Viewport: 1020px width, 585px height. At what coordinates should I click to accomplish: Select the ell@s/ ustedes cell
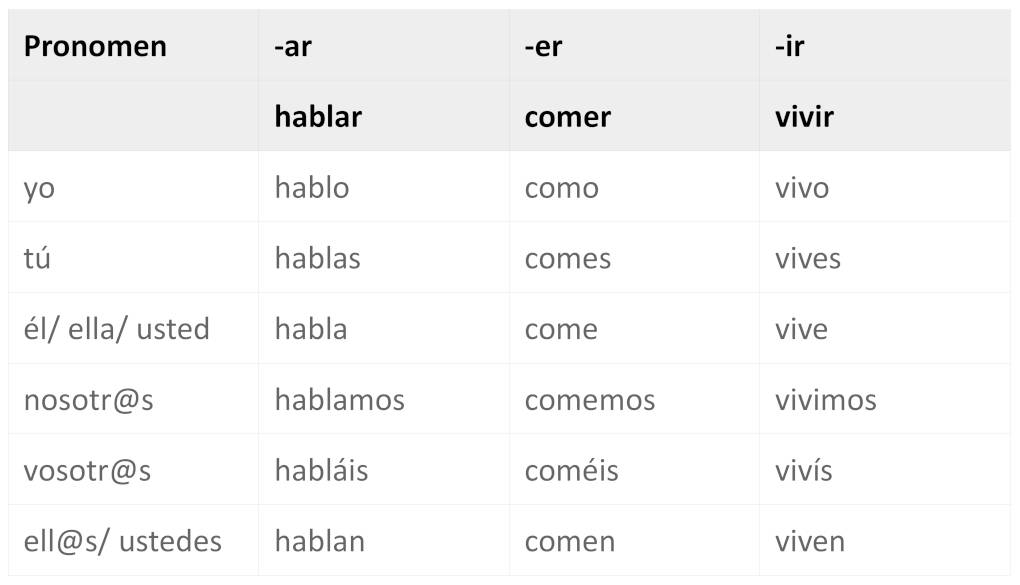coord(122,542)
